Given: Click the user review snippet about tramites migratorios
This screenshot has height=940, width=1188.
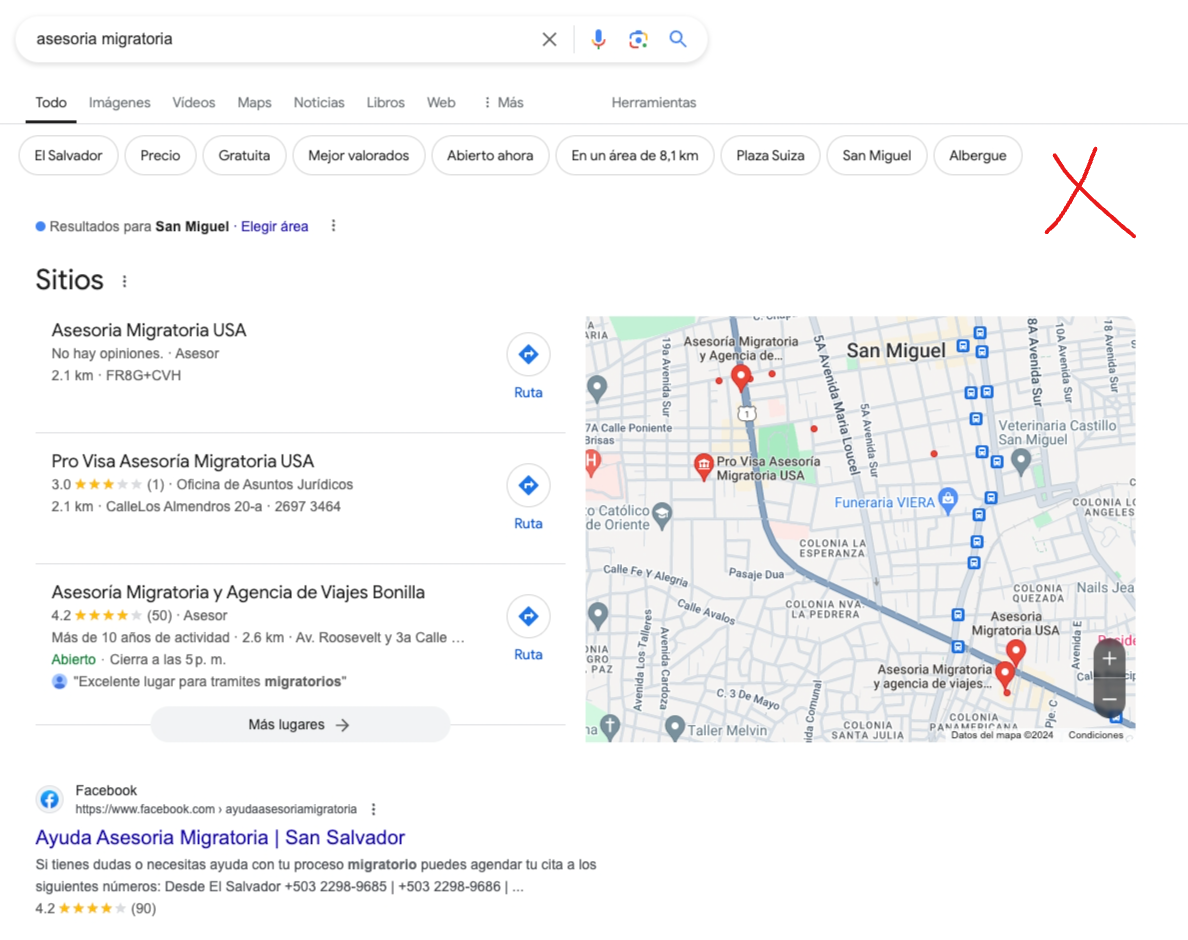Looking at the screenshot, I should point(210,682).
